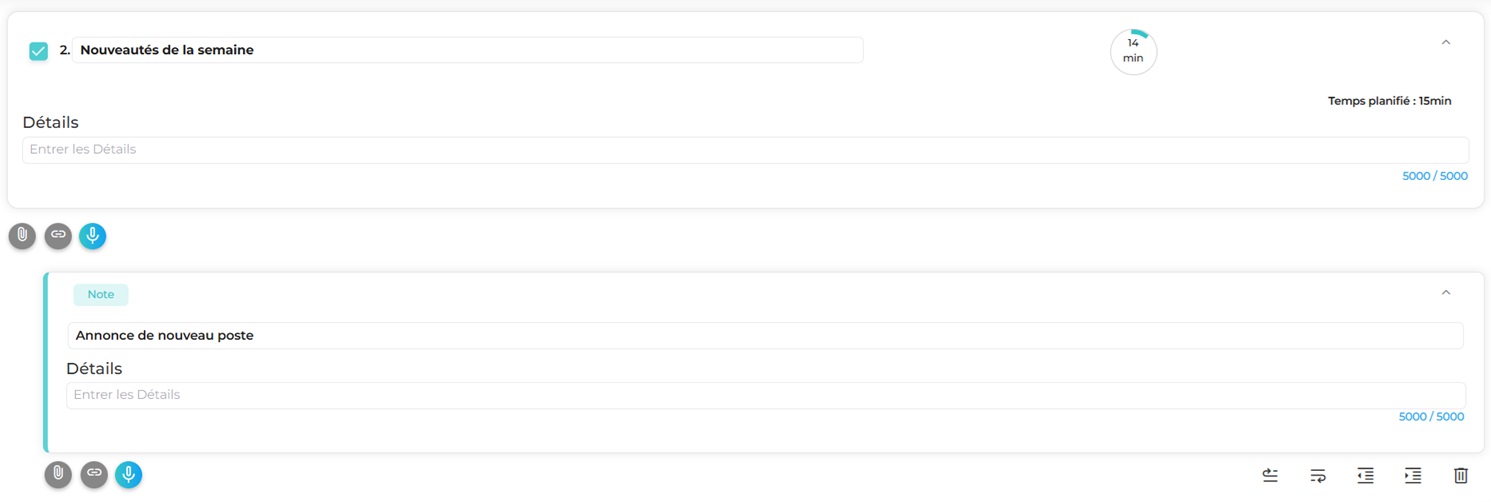Click the note's Détails input field
Image resolution: width=1491 pixels, height=502 pixels.
(x=765, y=395)
